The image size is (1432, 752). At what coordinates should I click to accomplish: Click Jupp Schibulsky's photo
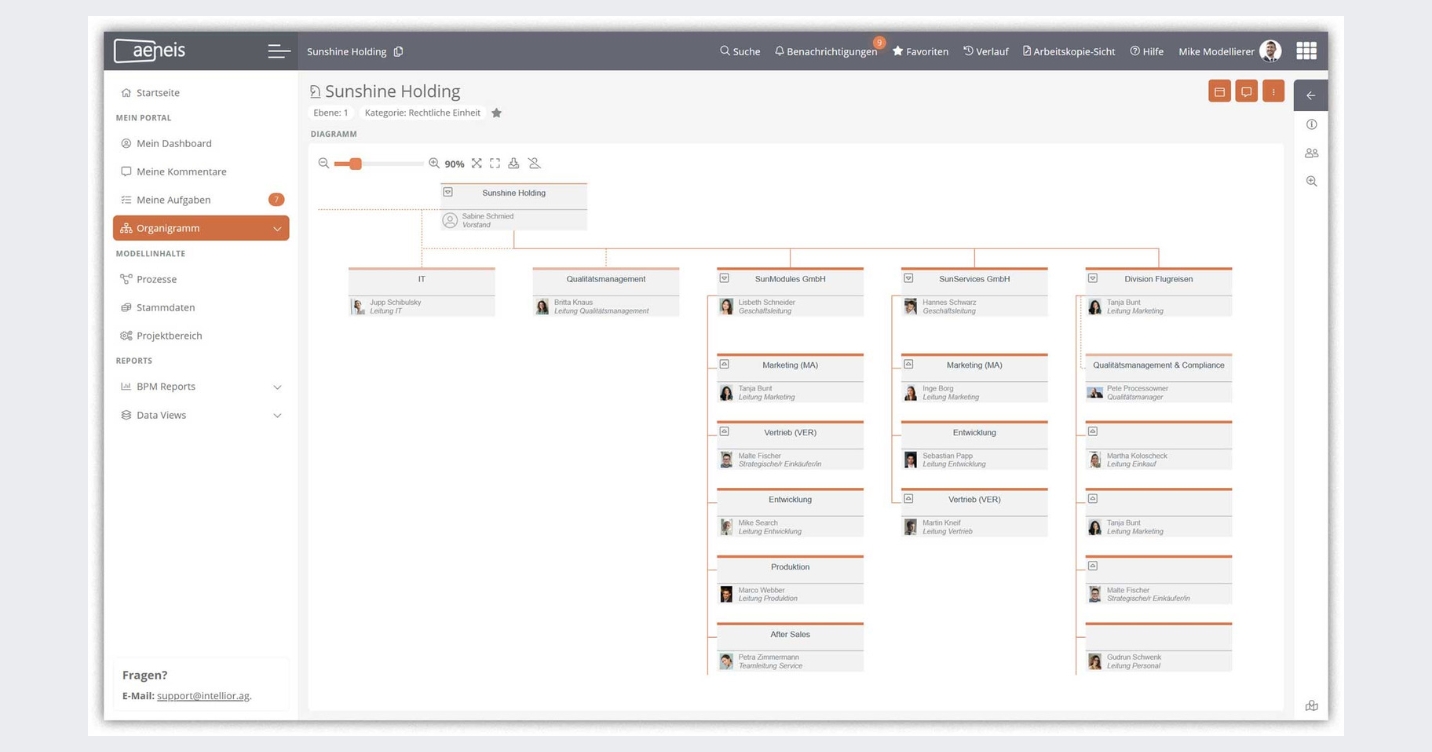point(358,307)
